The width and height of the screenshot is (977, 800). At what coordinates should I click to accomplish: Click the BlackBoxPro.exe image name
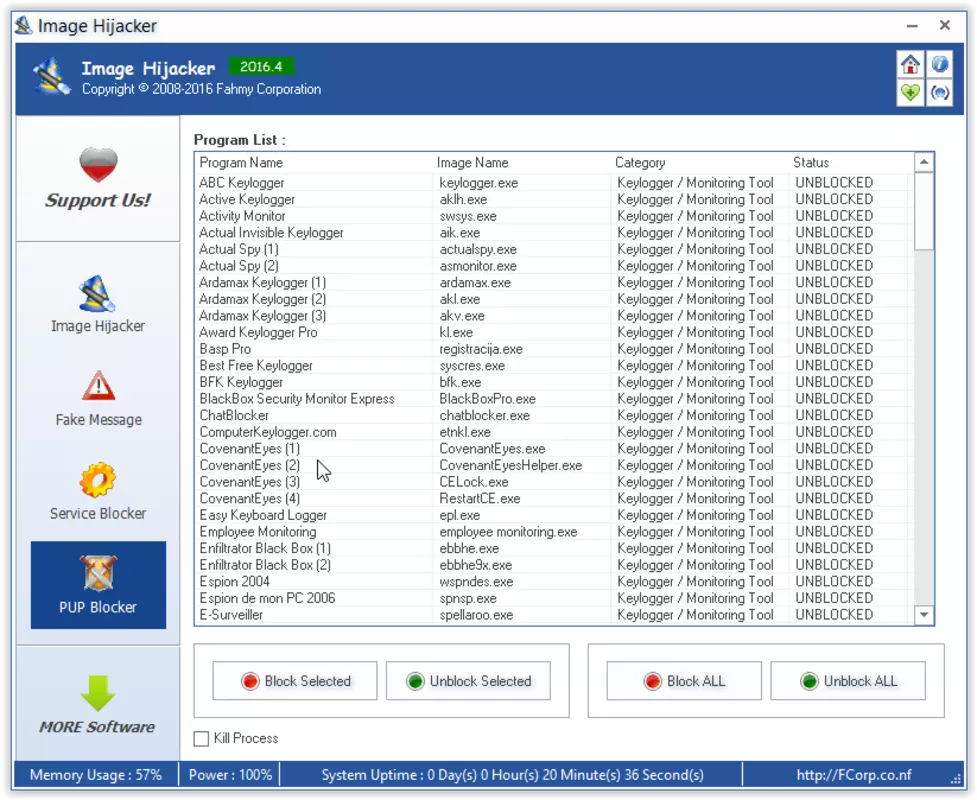tap(487, 399)
